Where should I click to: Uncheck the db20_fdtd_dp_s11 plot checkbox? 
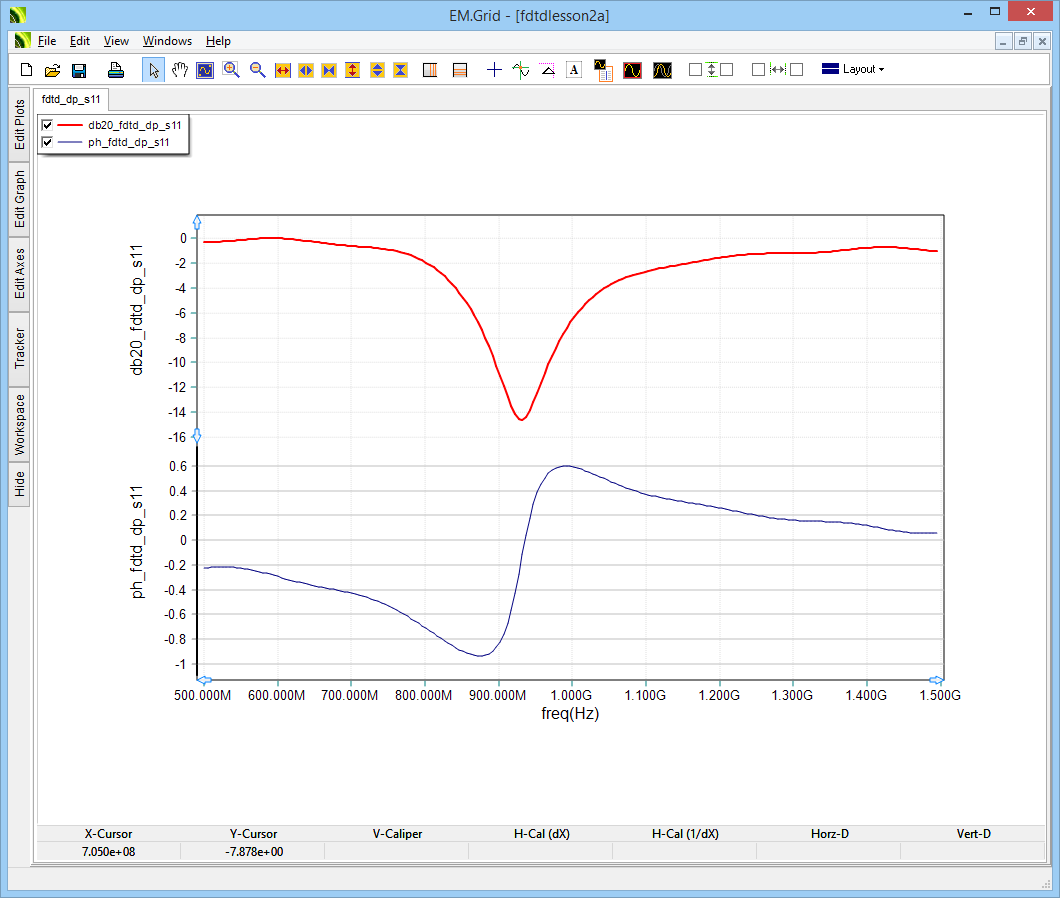(x=47, y=125)
